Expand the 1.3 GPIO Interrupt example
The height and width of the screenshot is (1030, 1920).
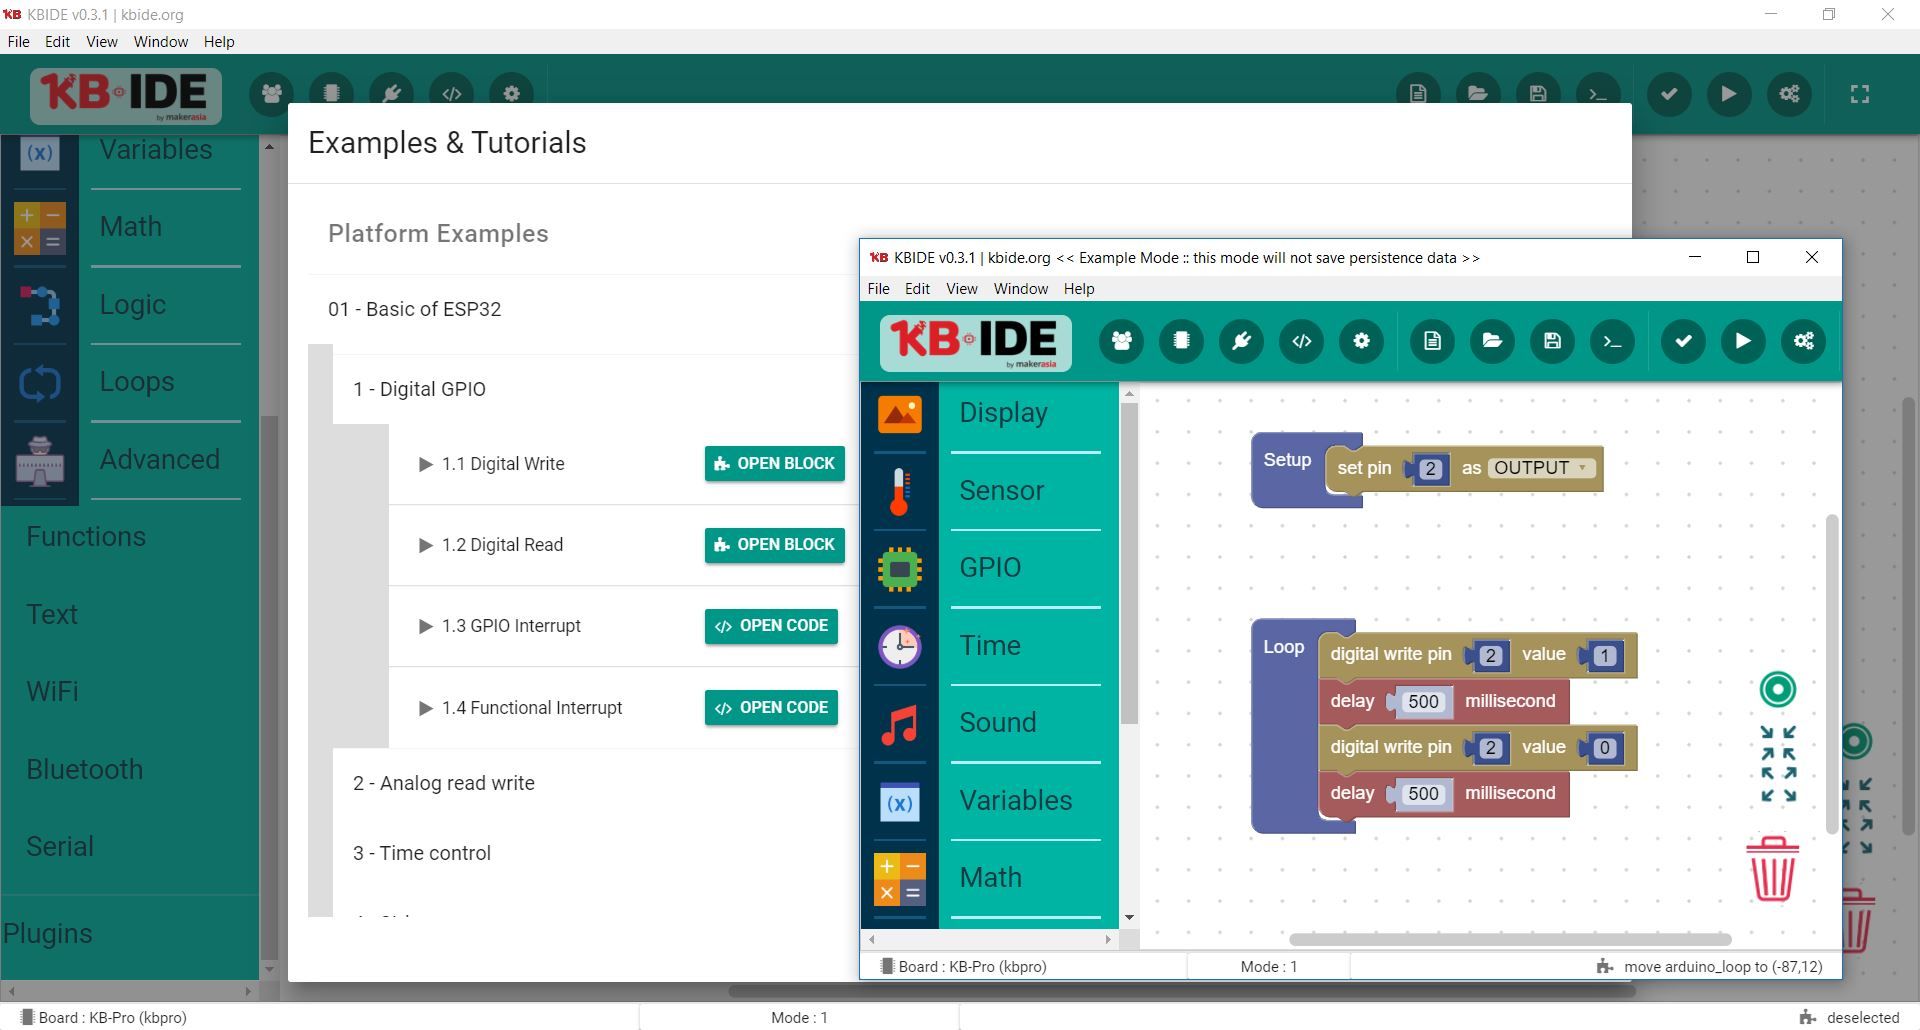426,626
